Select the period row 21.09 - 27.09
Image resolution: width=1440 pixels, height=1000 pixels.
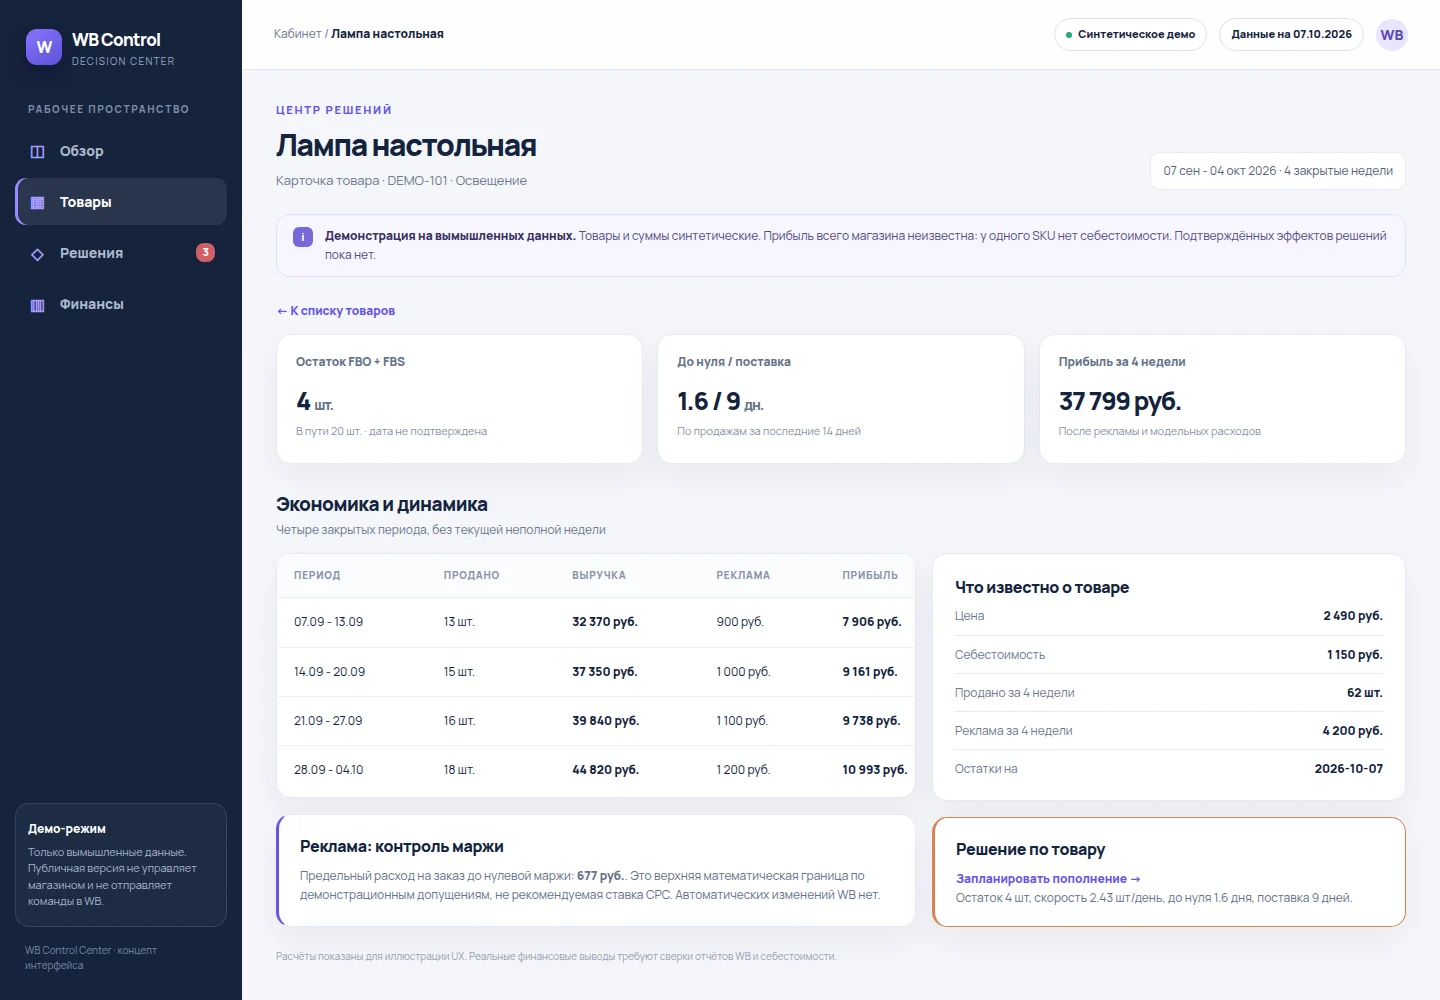coord(596,721)
